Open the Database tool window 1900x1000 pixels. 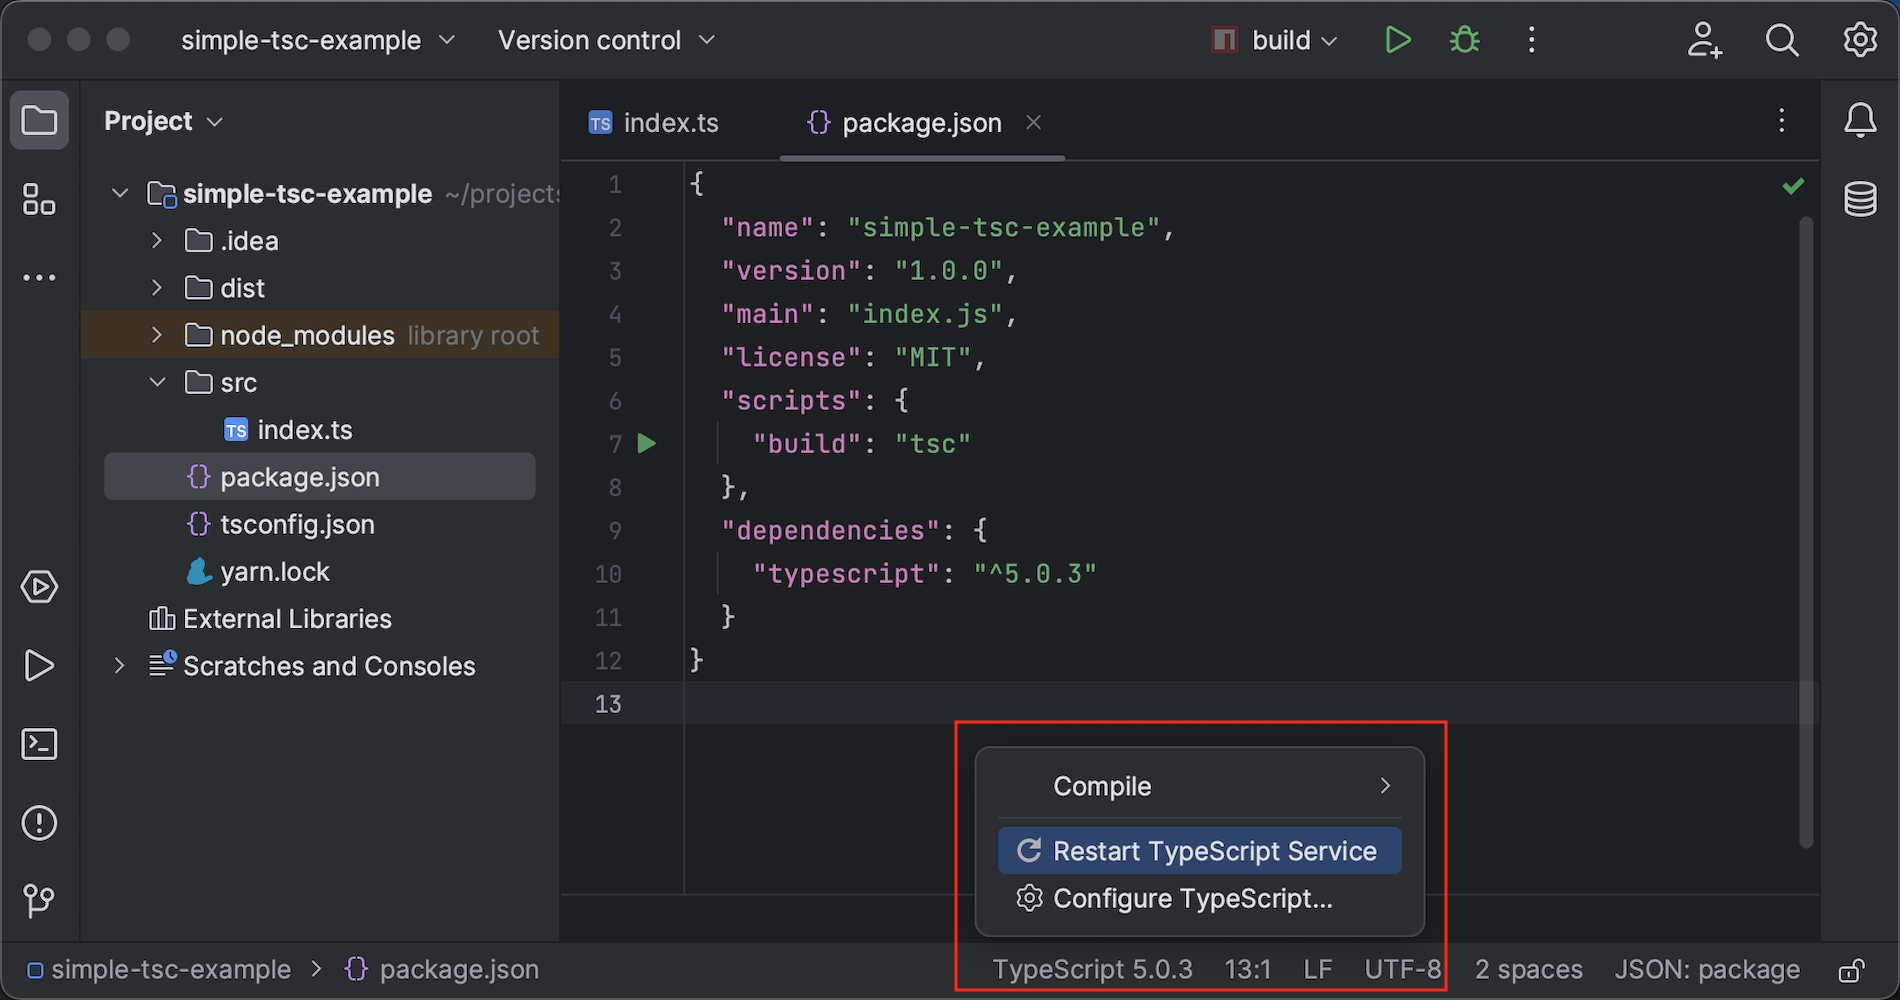pos(1861,198)
